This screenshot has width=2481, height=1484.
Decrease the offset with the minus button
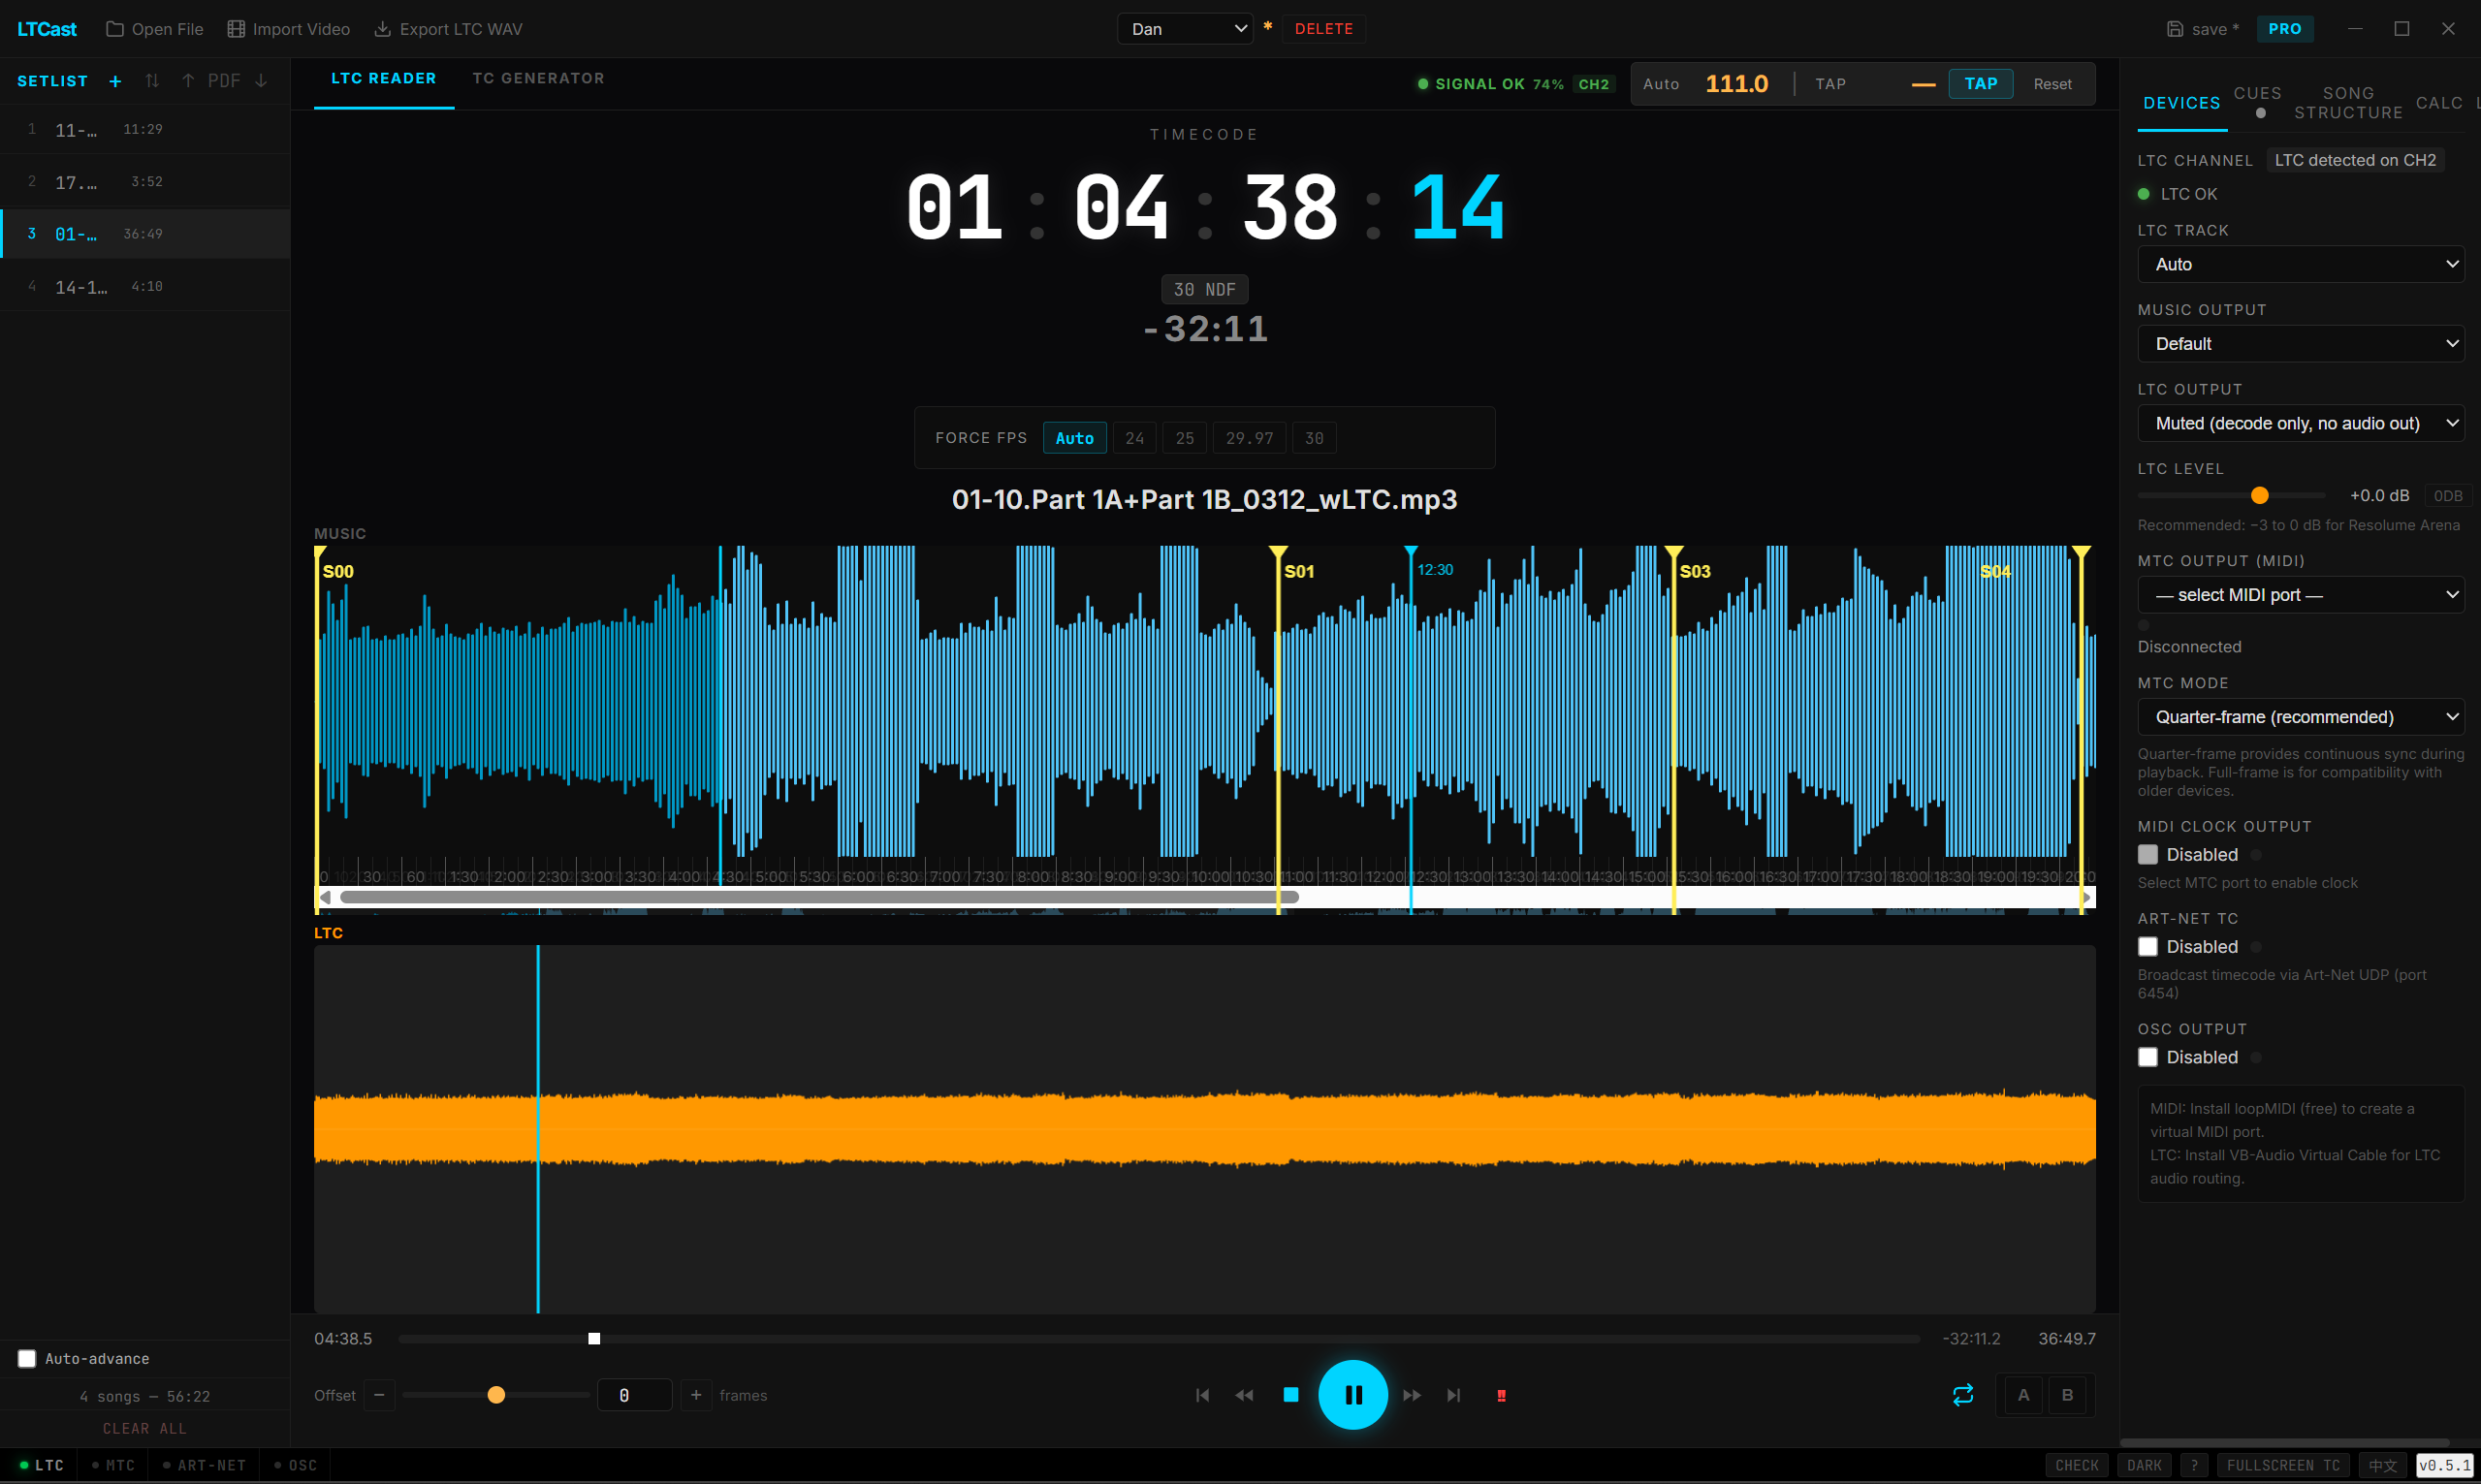[379, 1395]
